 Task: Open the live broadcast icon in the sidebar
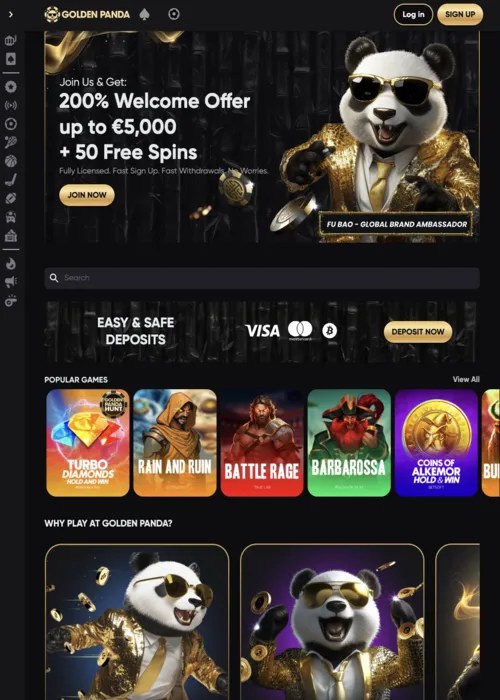[x=11, y=105]
